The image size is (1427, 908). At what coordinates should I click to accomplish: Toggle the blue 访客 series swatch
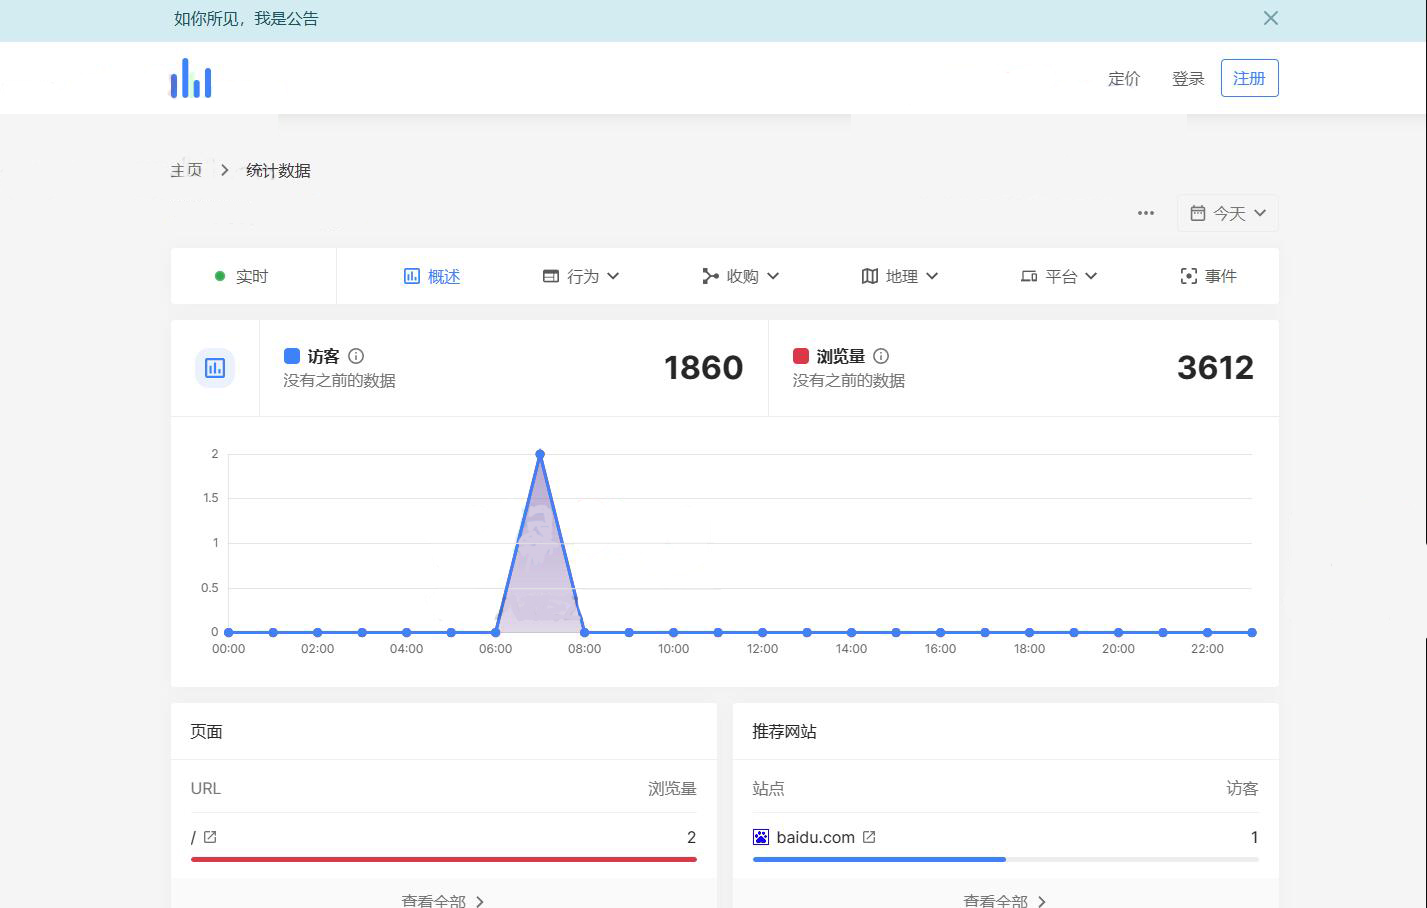click(292, 356)
